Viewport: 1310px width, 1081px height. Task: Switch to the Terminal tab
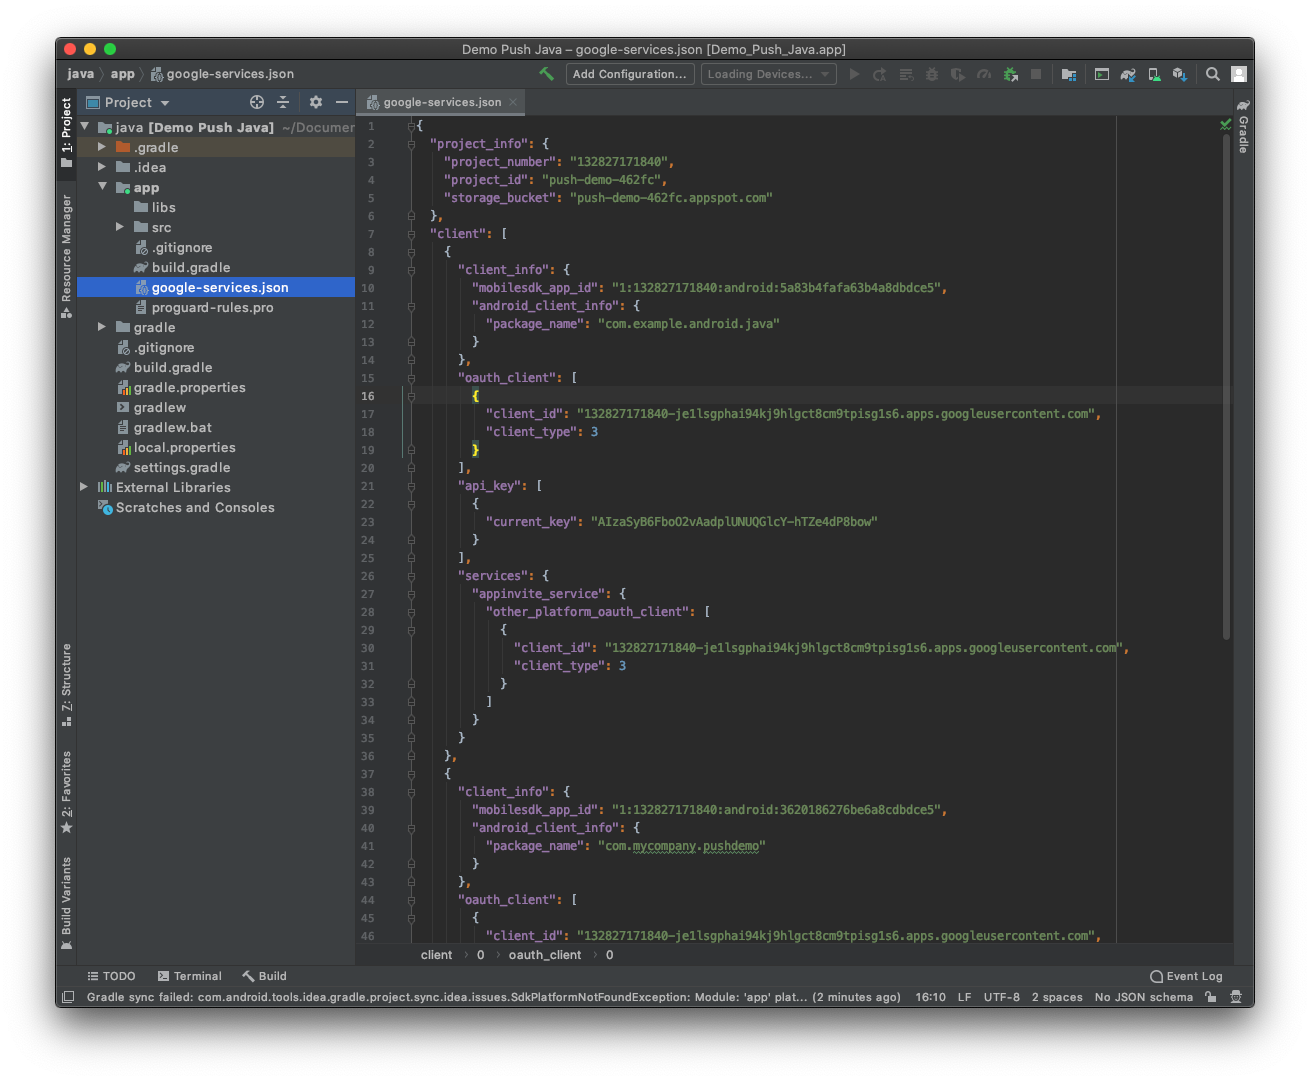pyautogui.click(x=189, y=975)
